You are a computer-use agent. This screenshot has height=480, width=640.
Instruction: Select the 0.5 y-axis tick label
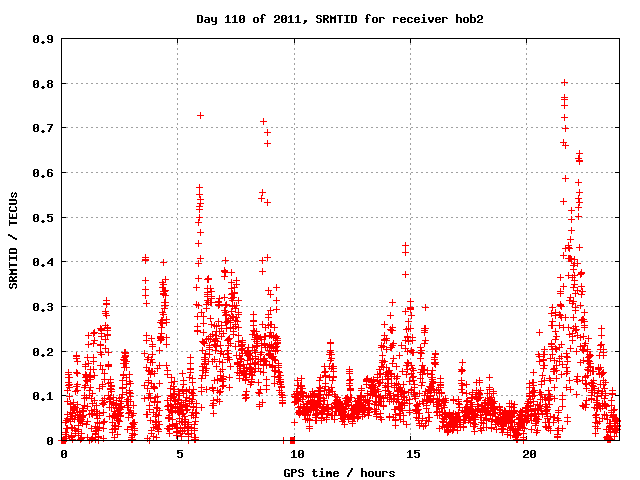(44, 217)
